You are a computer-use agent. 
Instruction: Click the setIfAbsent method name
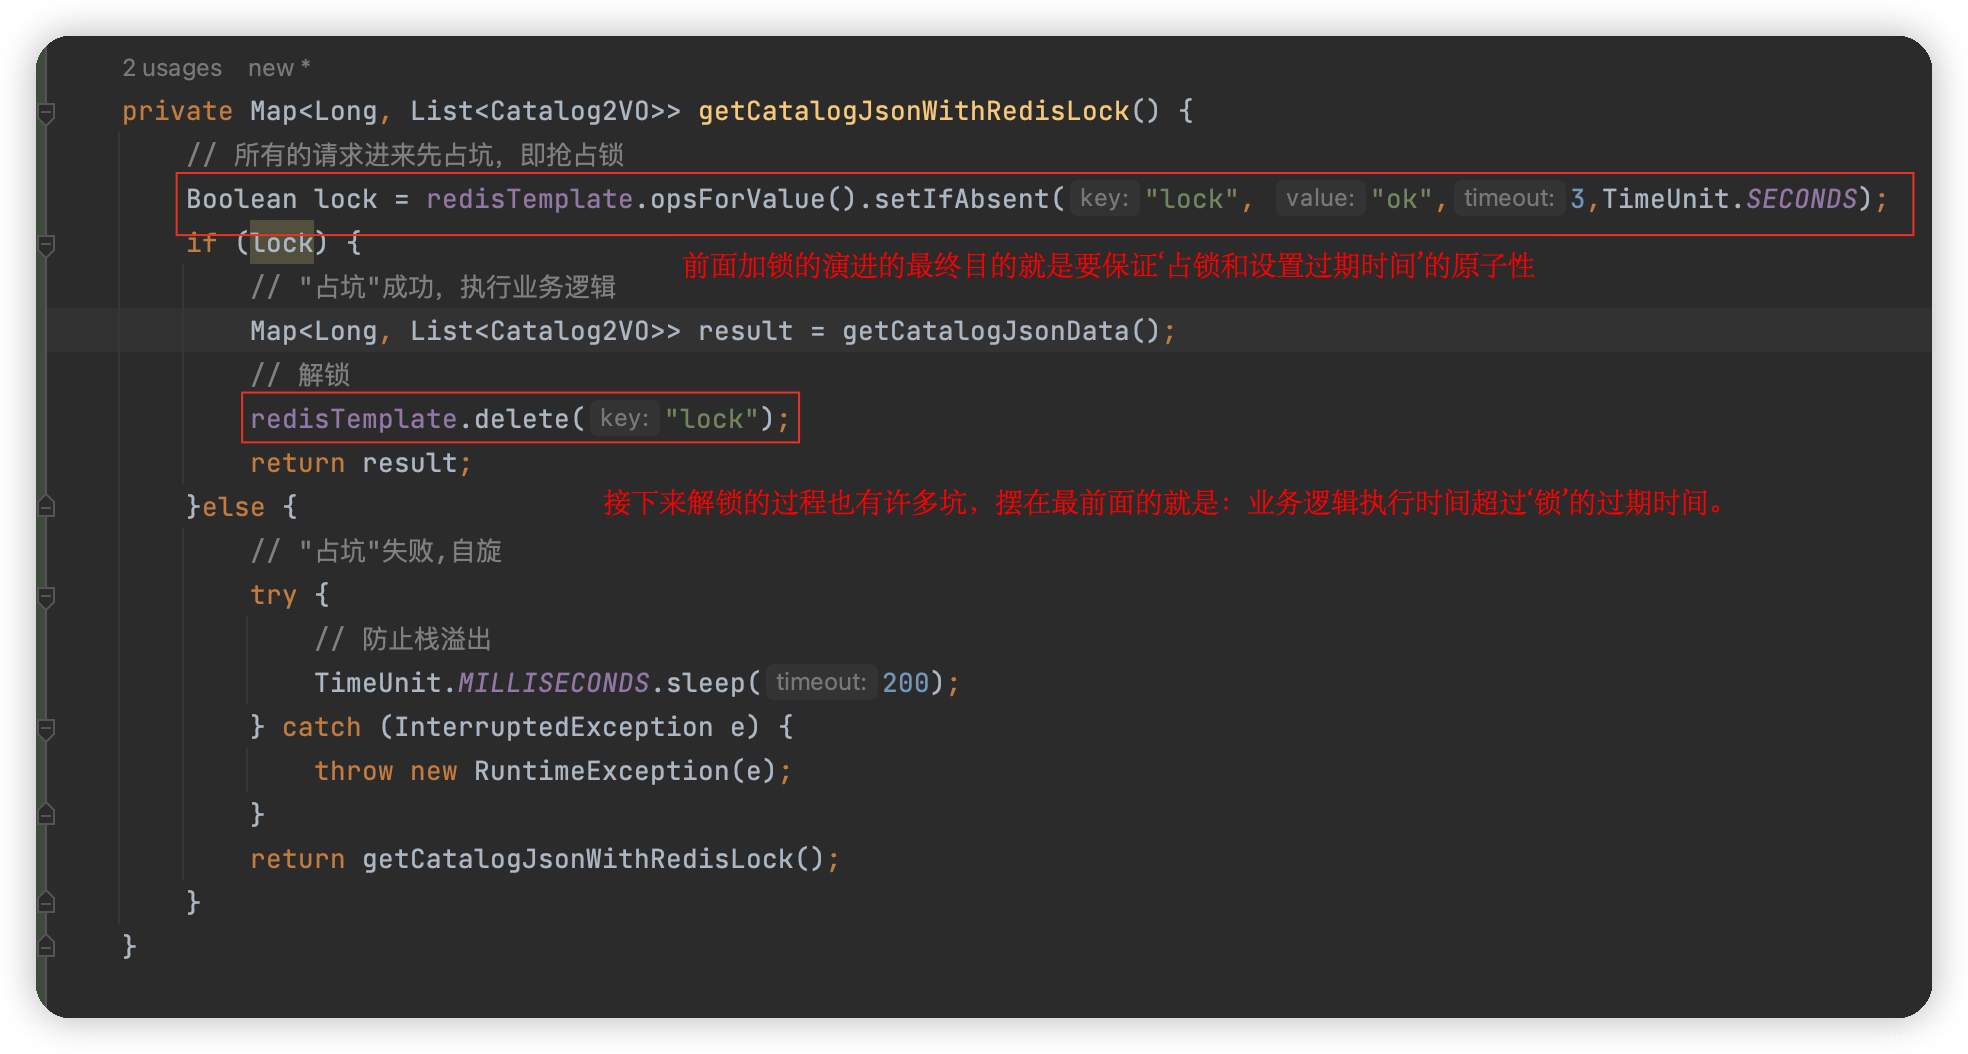coord(962,199)
